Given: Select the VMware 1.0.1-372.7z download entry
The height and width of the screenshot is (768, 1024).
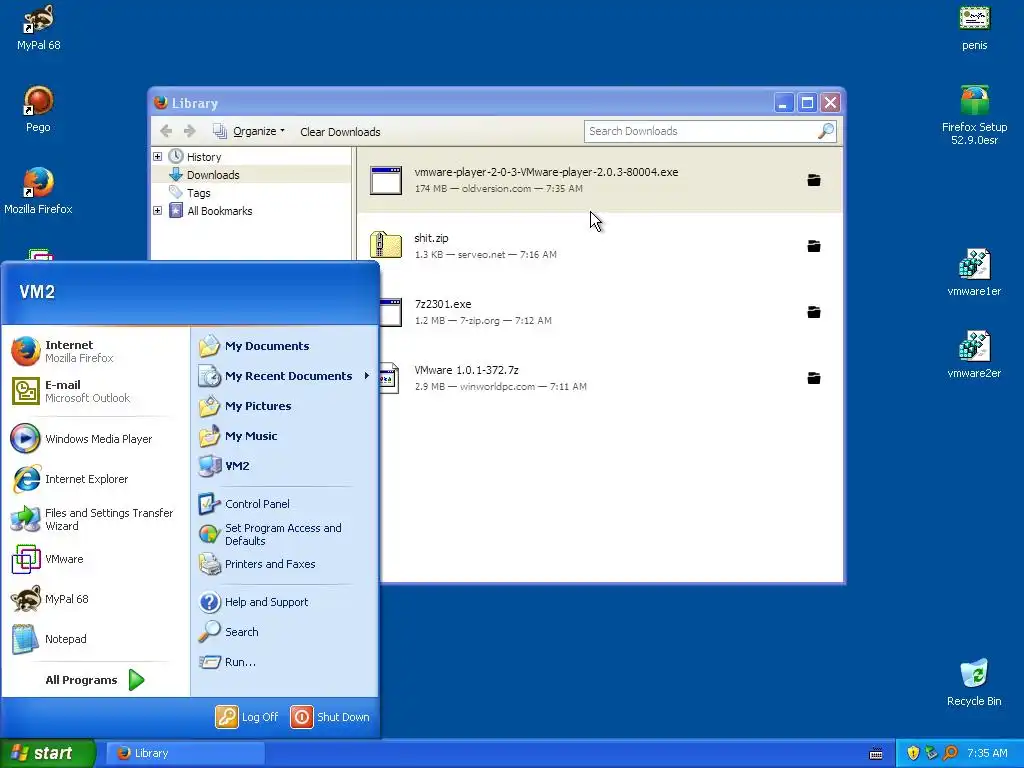Looking at the screenshot, I should tap(600, 377).
